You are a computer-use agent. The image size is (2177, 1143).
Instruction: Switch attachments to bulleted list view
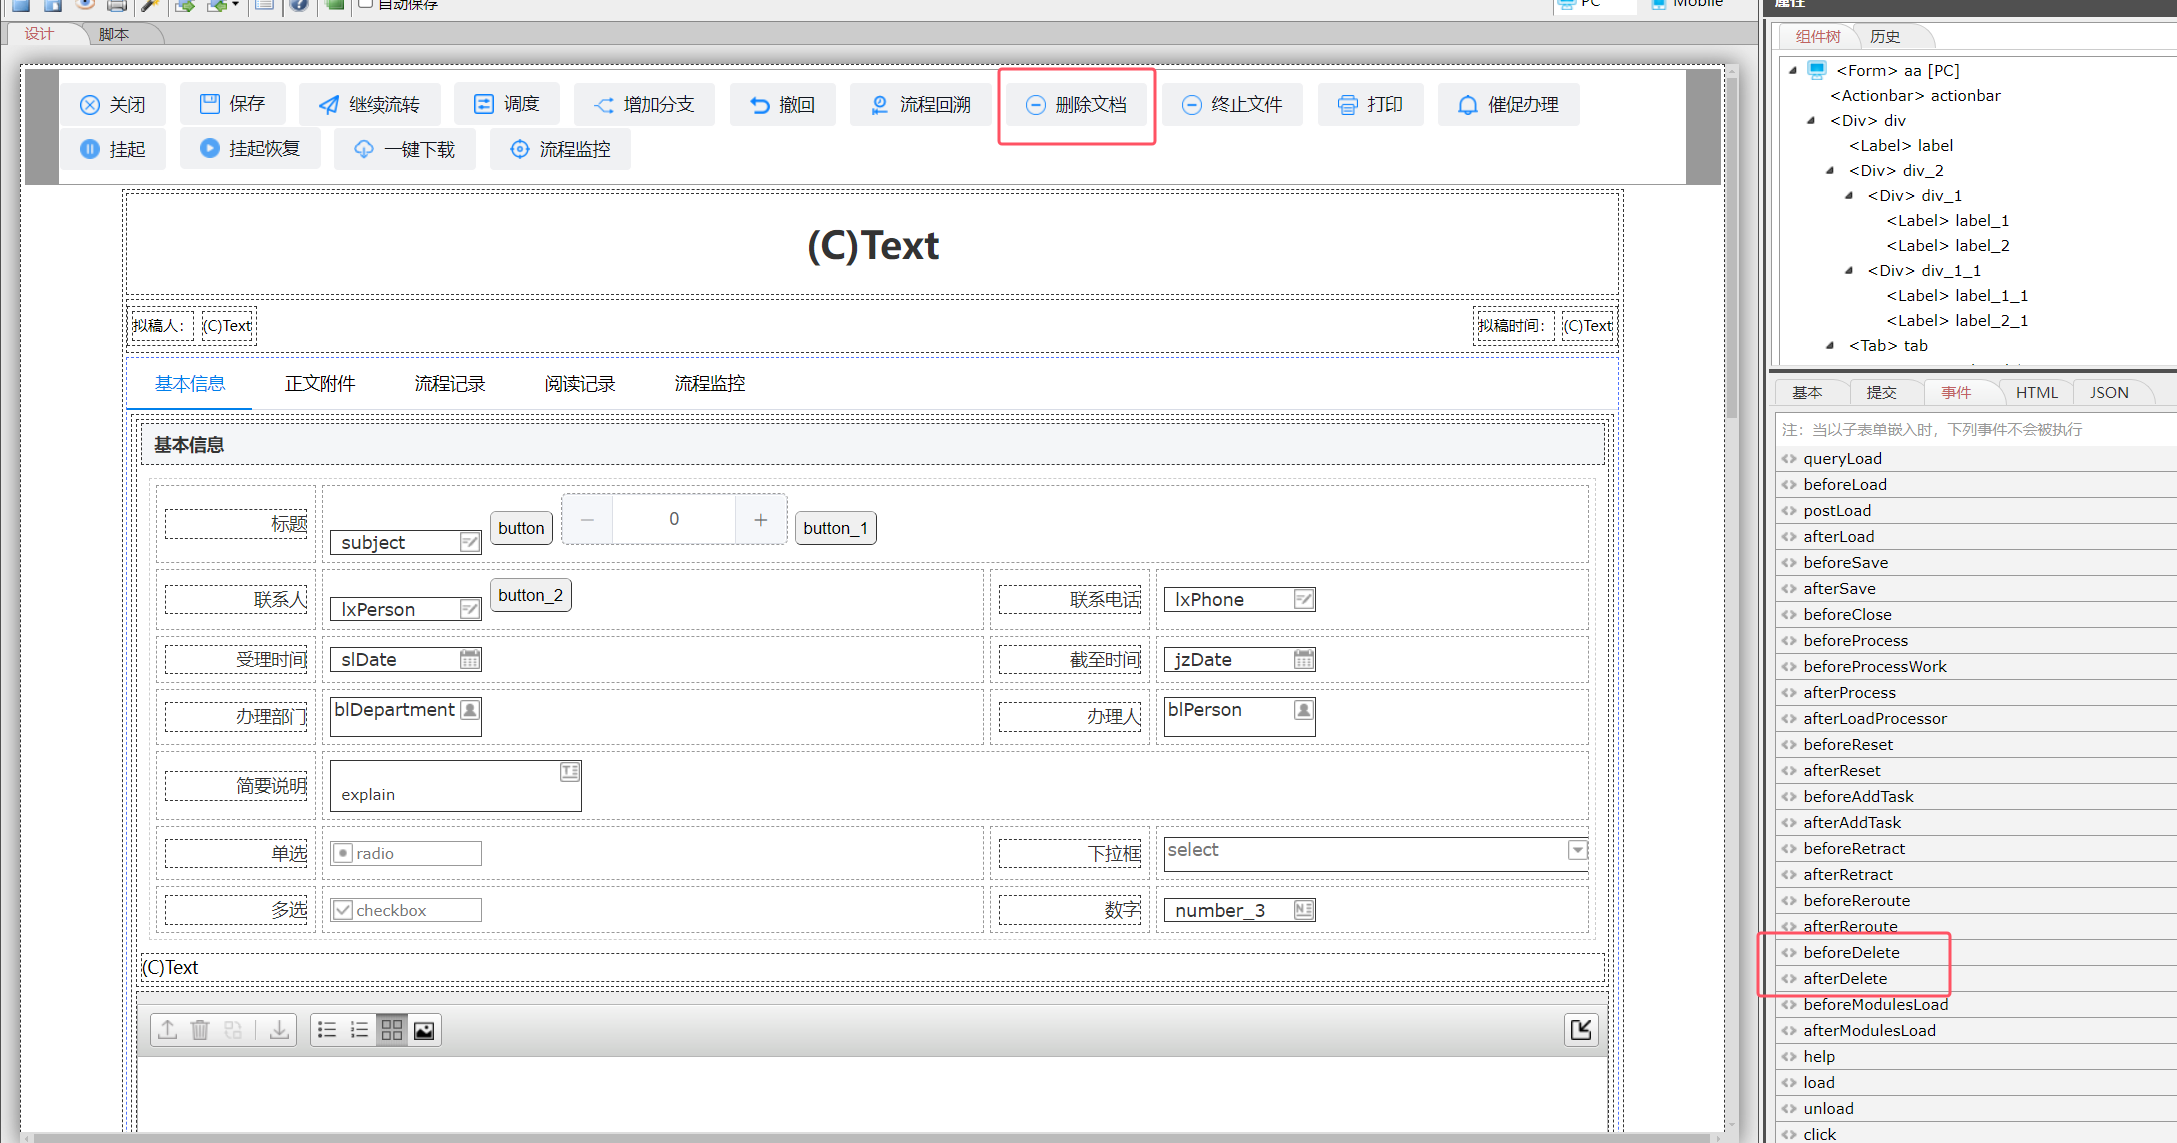pos(327,1030)
